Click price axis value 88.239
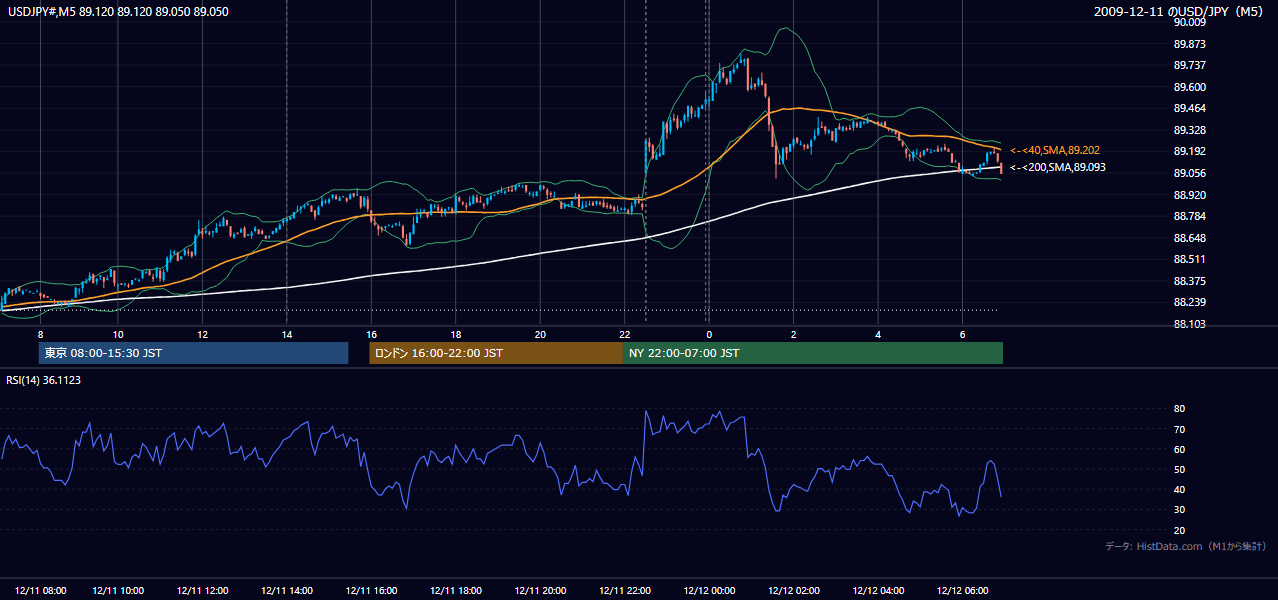1278x600 pixels. coord(1191,302)
